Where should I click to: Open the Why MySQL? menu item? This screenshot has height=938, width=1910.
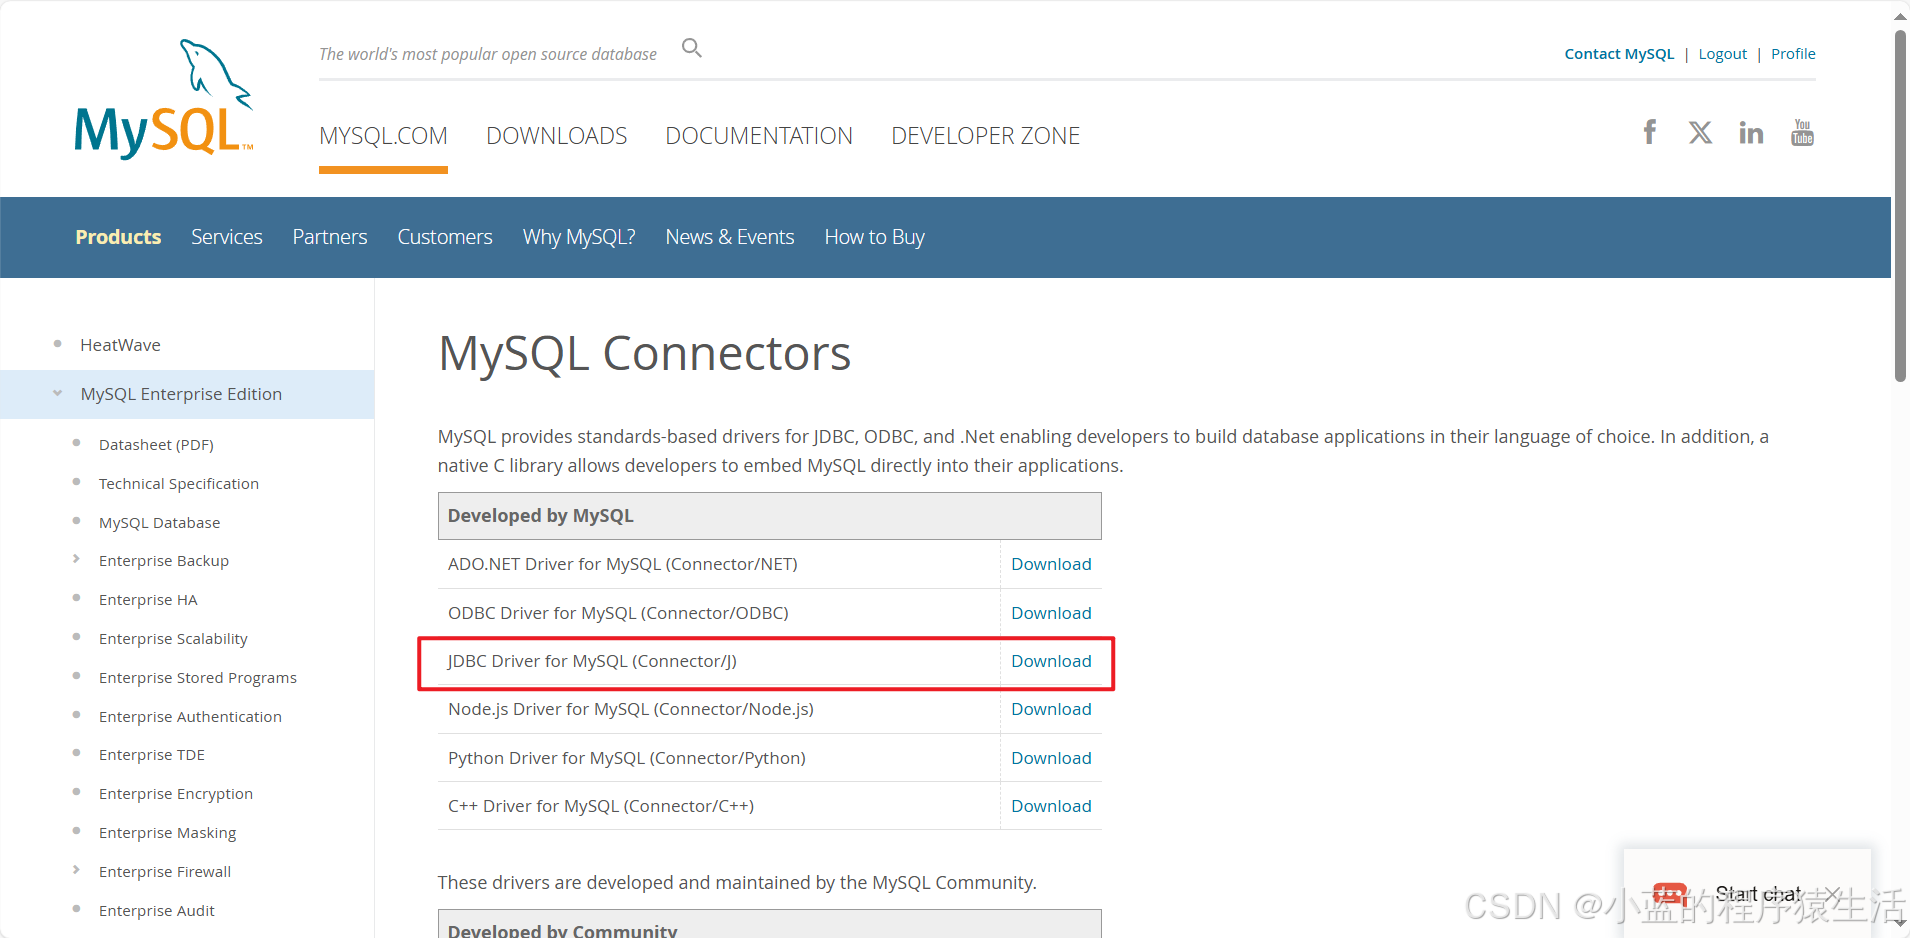(x=579, y=237)
